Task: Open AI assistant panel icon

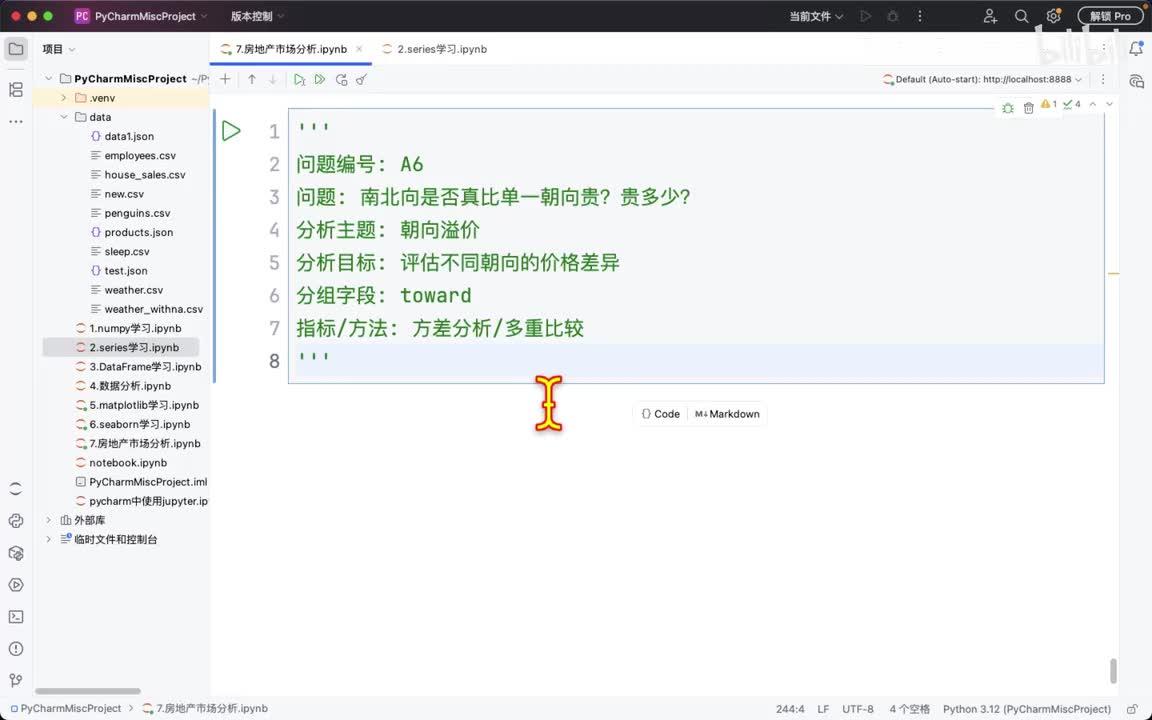Action: pos(1136,81)
